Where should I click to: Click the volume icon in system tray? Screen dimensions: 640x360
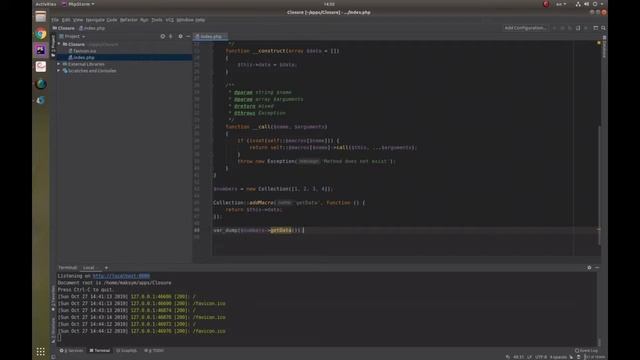pyautogui.click(x=587, y=4)
